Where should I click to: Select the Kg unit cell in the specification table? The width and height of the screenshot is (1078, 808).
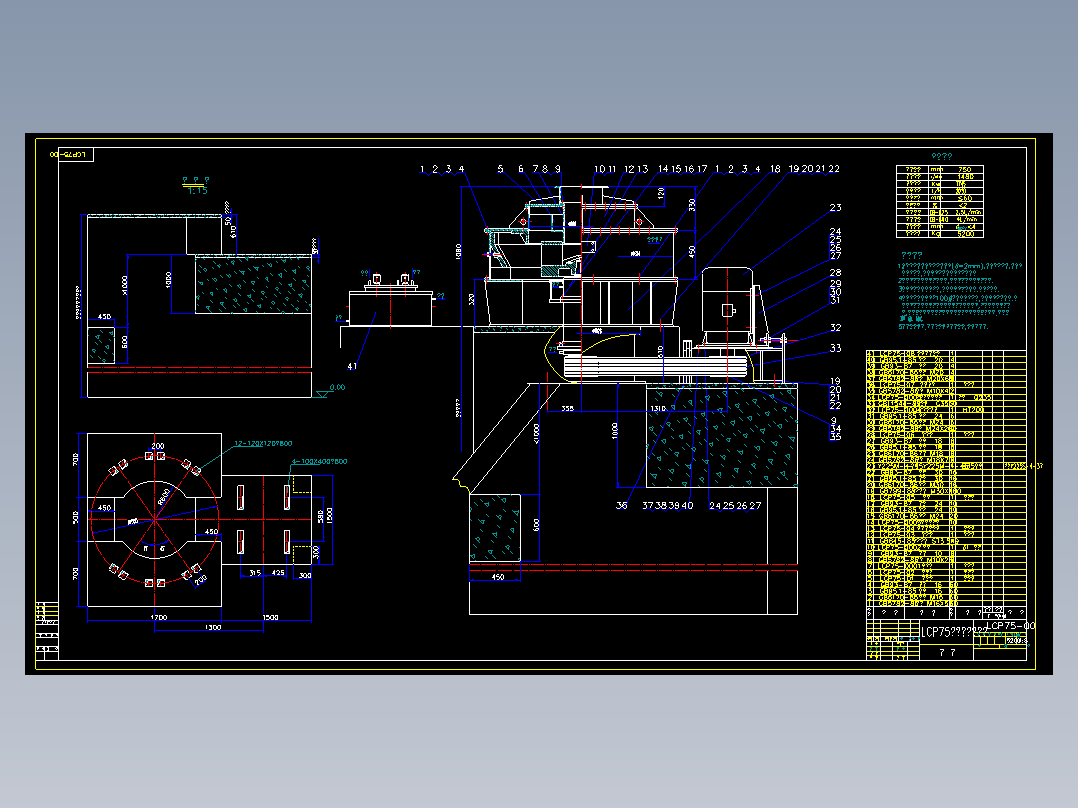coord(936,234)
